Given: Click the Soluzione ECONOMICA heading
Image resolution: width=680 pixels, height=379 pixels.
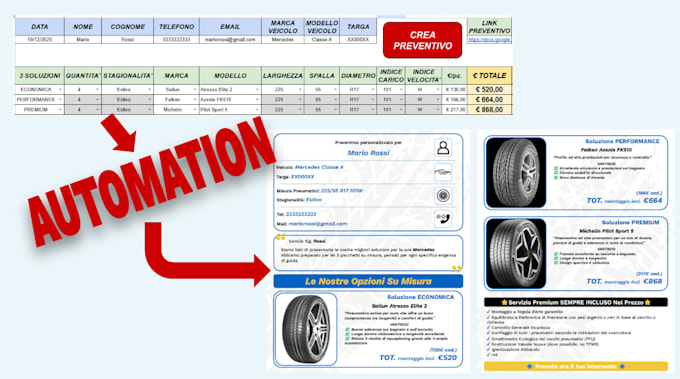Looking at the screenshot, I should 420,297.
